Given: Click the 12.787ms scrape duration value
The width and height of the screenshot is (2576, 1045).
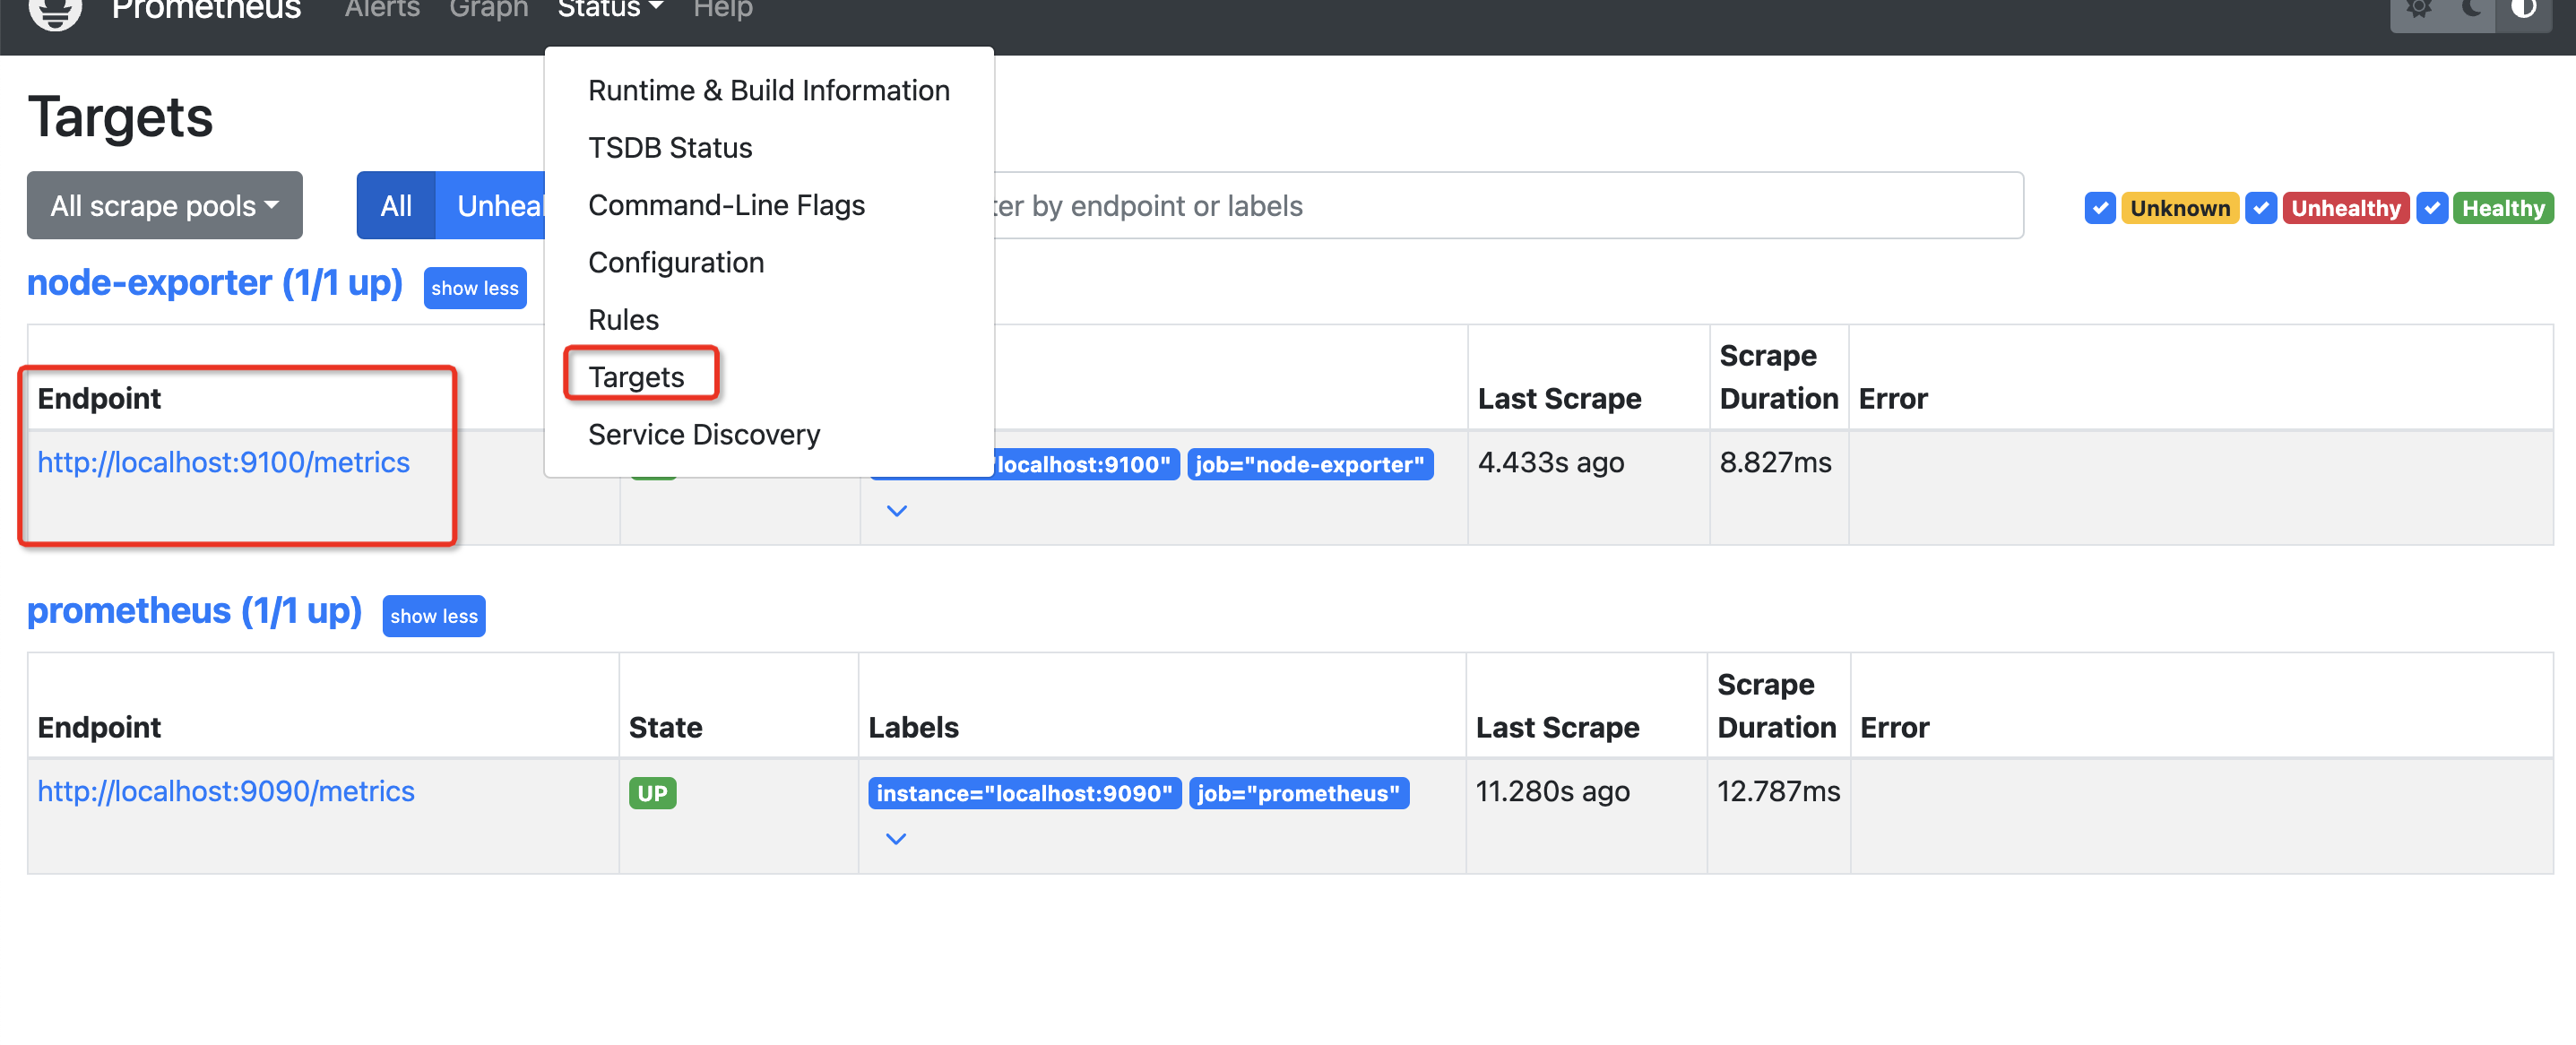Looking at the screenshot, I should pos(1778,791).
